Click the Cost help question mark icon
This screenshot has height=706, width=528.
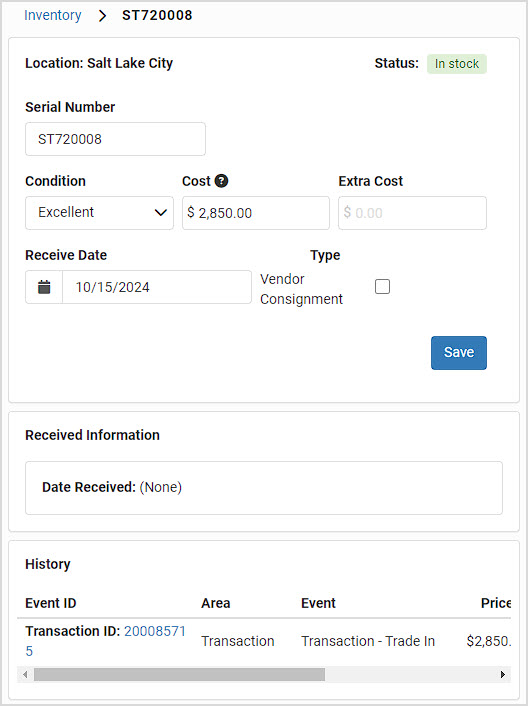221,181
